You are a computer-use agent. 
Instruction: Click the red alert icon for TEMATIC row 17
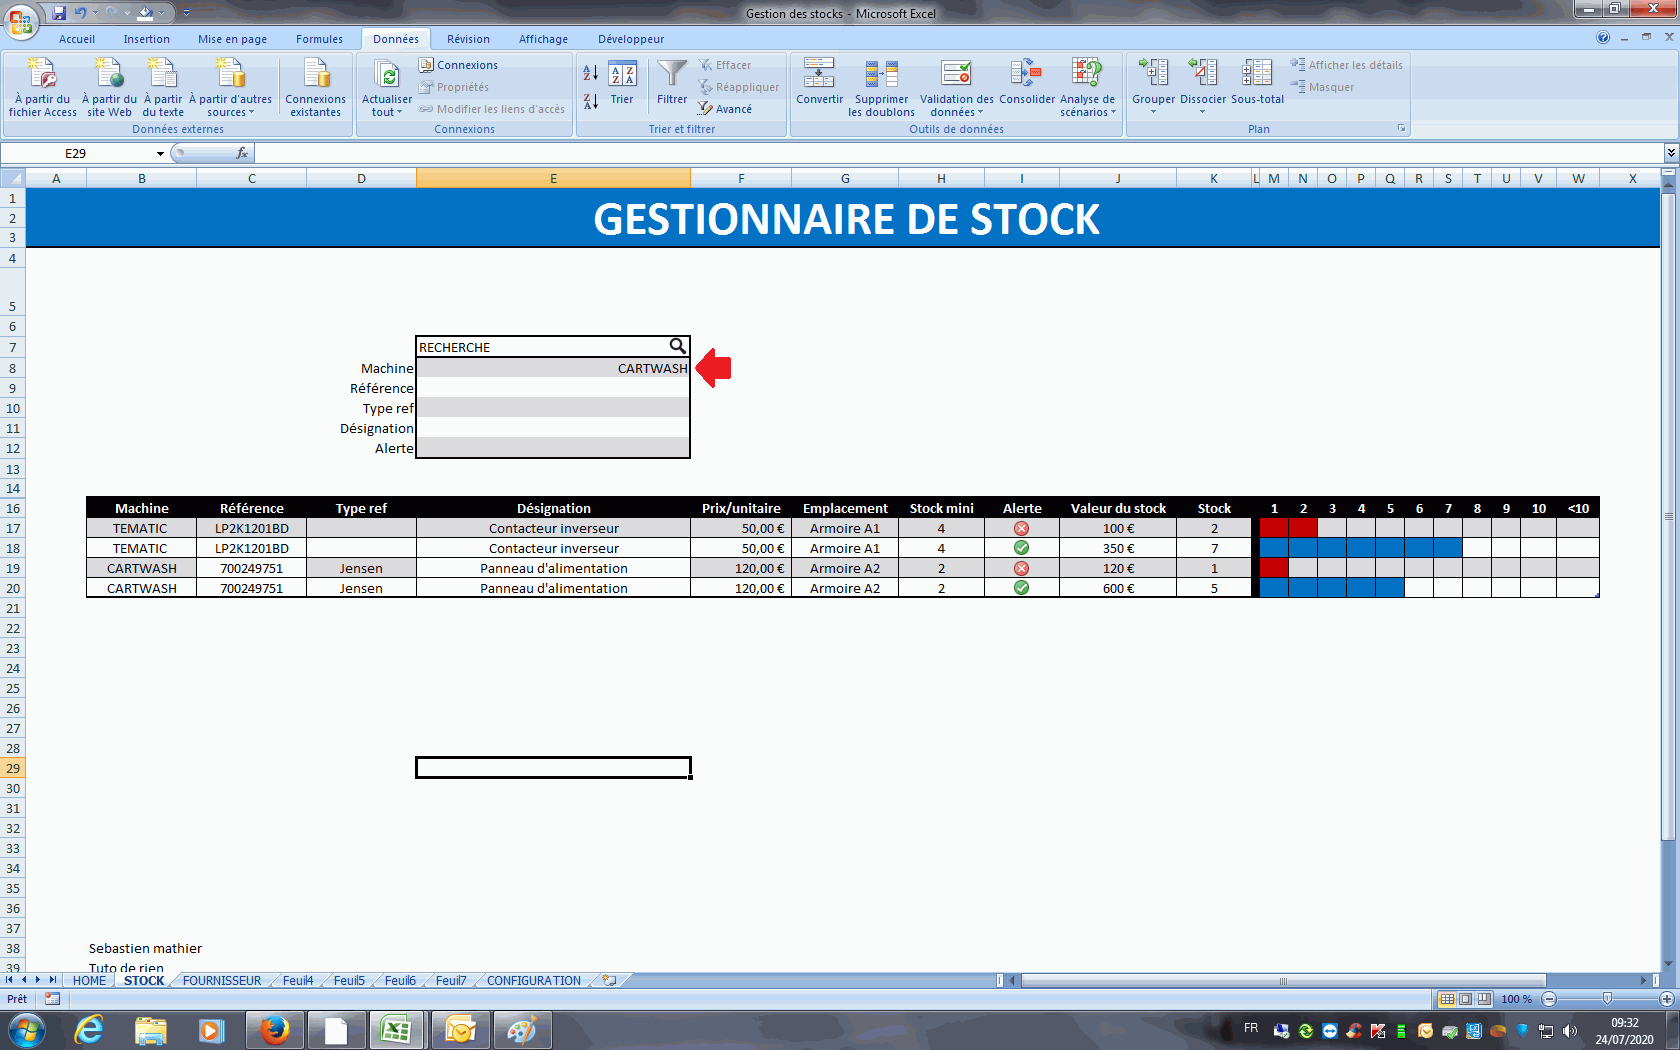tap(1021, 528)
